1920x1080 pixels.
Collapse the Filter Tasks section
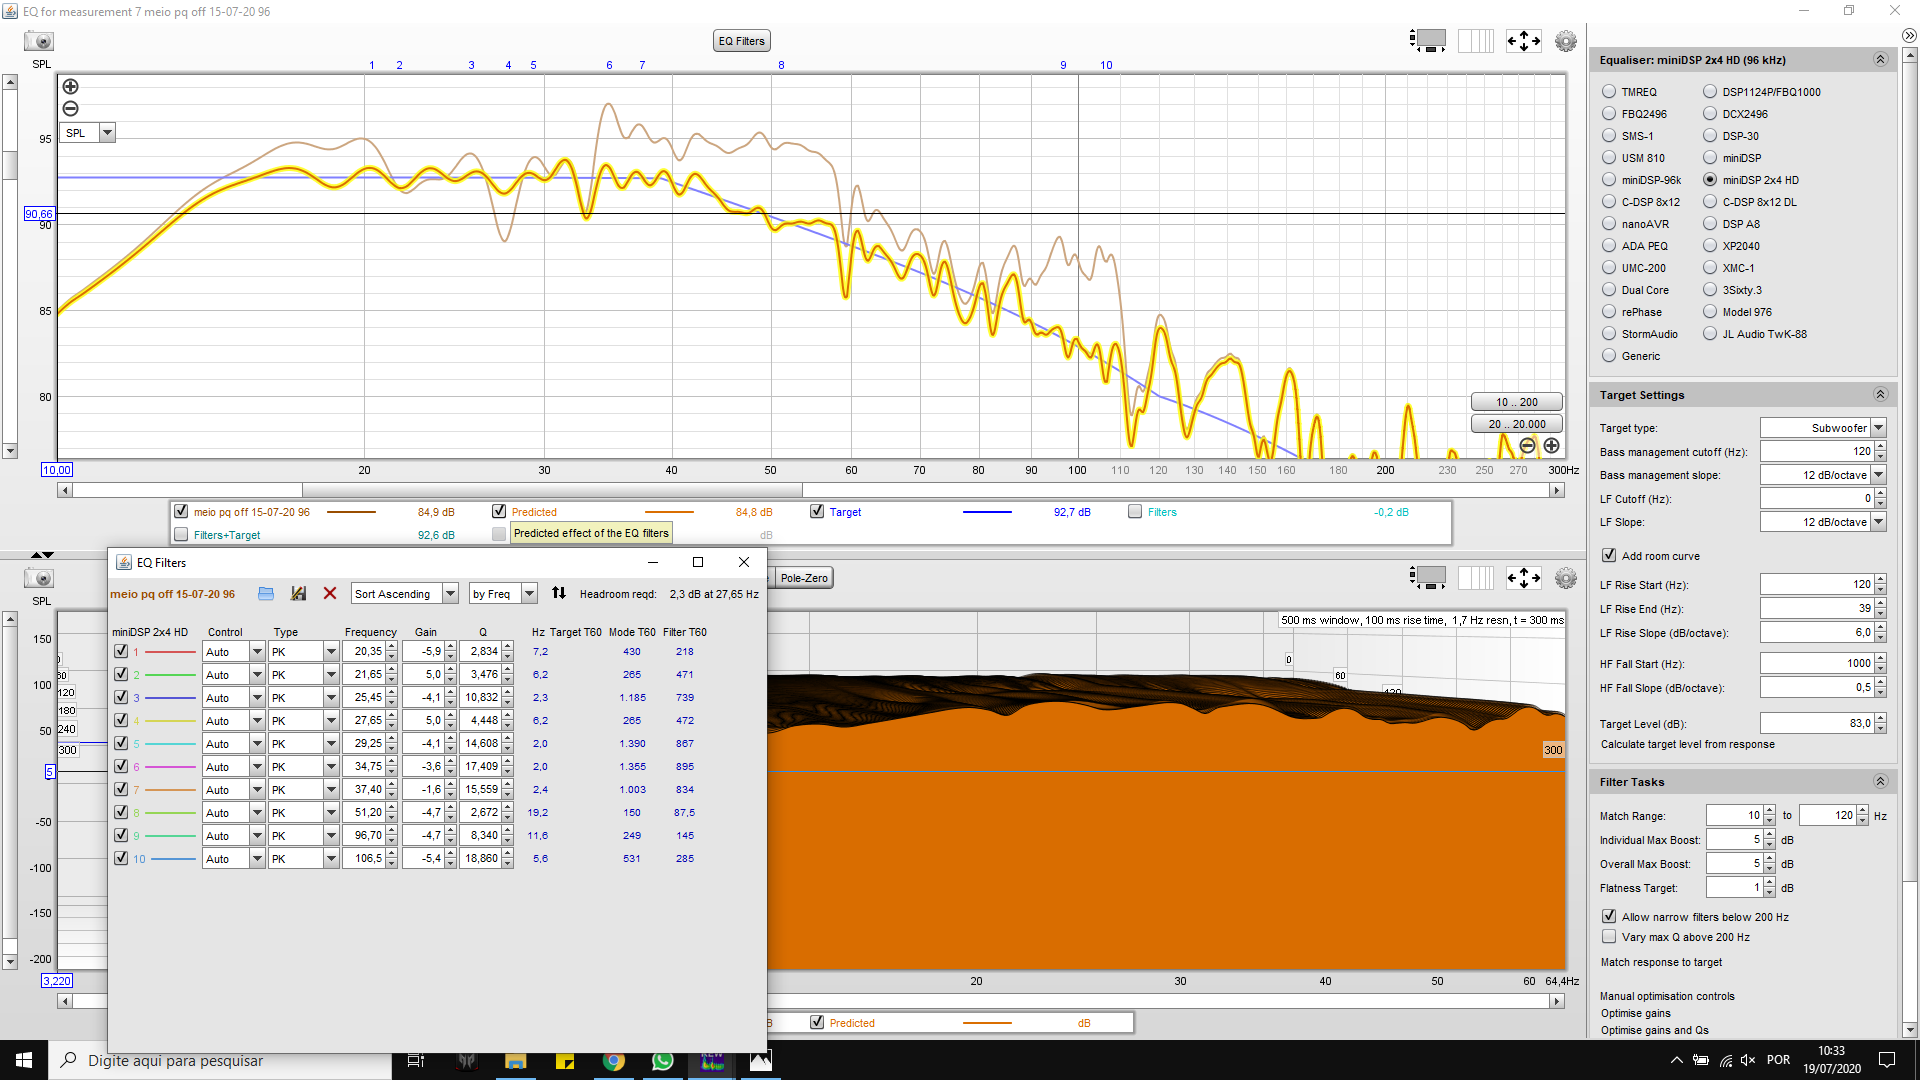1880,782
